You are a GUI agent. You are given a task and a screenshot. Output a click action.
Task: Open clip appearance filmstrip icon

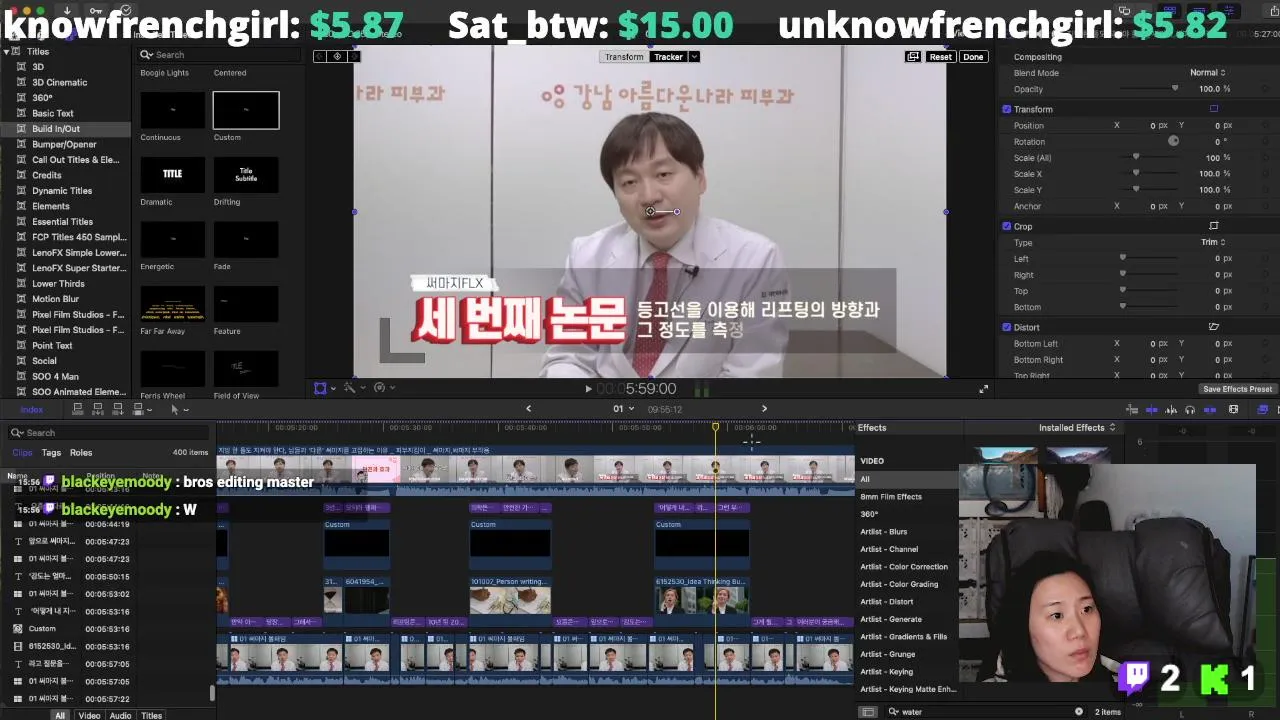coord(1233,409)
